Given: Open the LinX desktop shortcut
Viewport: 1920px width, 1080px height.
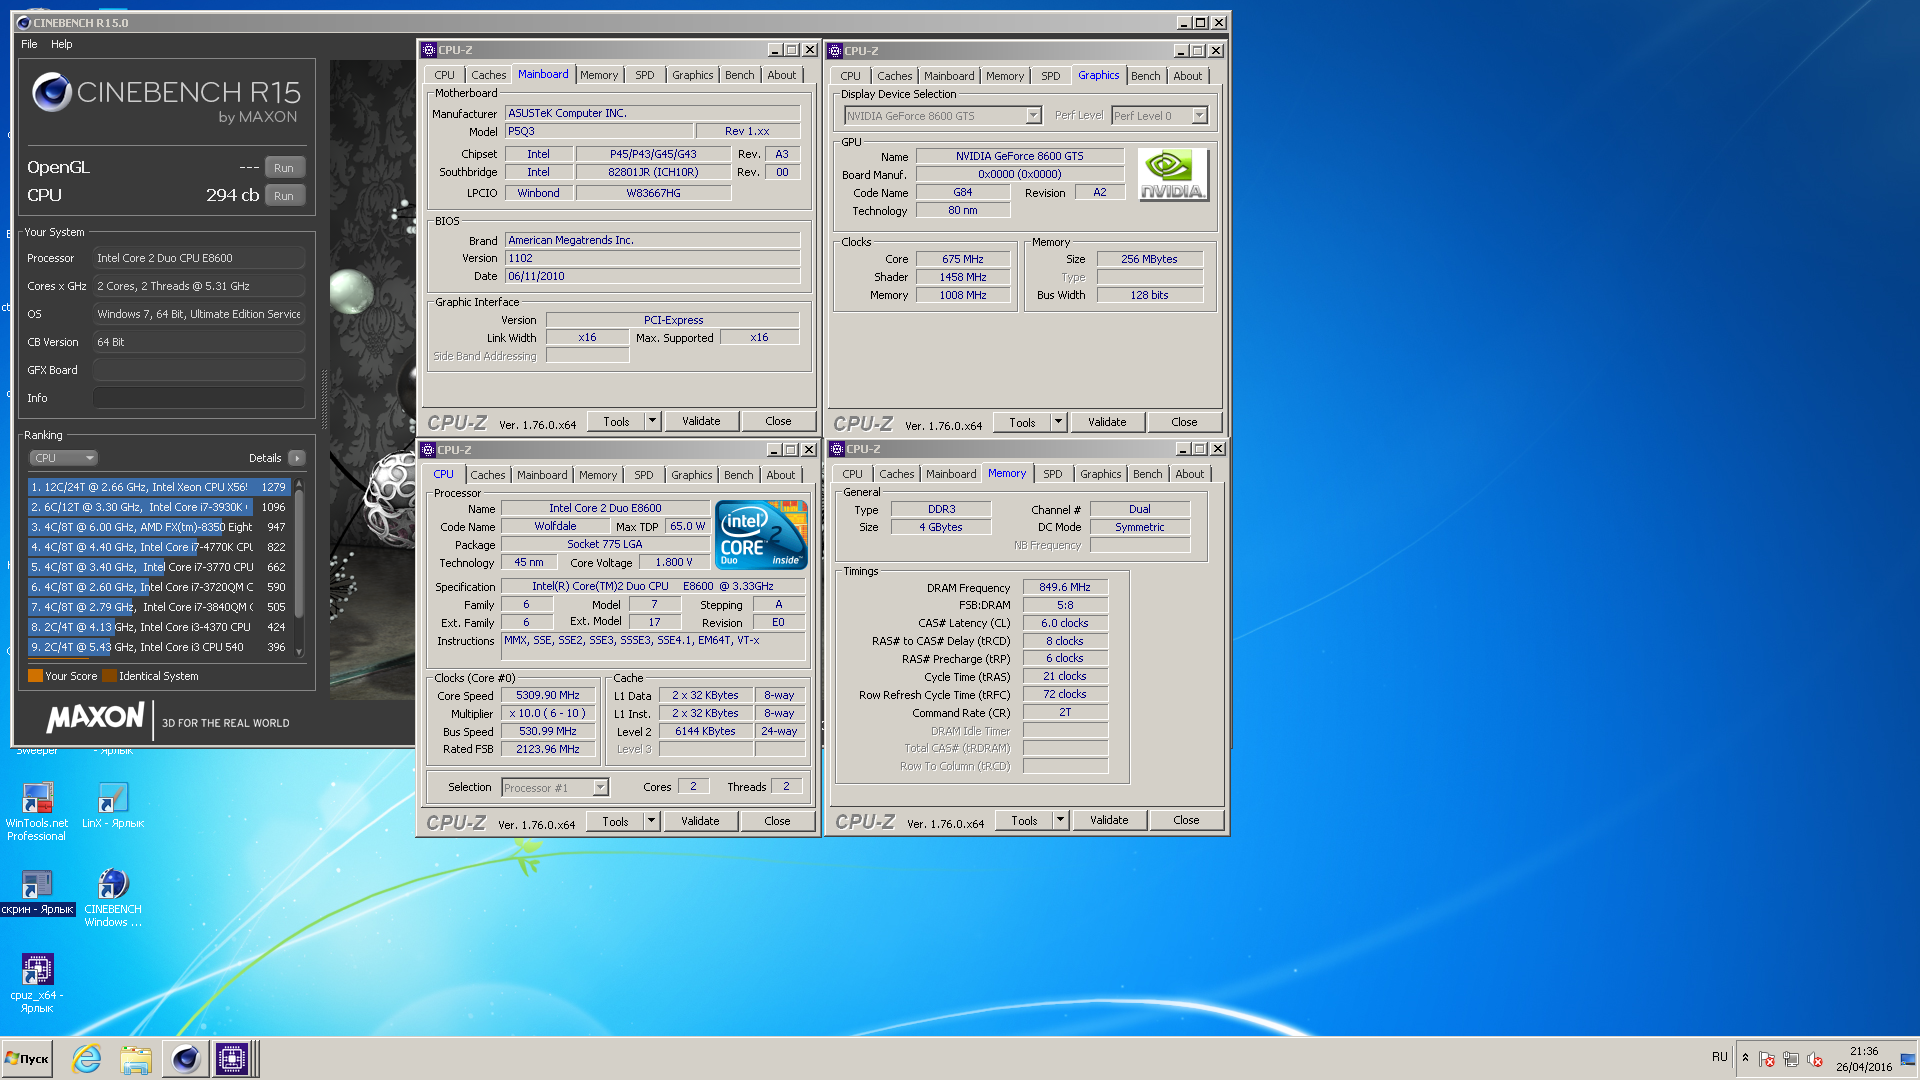Looking at the screenshot, I should click(x=113, y=805).
